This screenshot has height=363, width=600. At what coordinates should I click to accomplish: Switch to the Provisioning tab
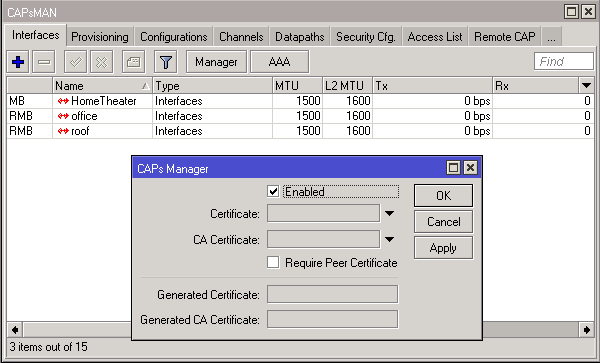click(100, 37)
